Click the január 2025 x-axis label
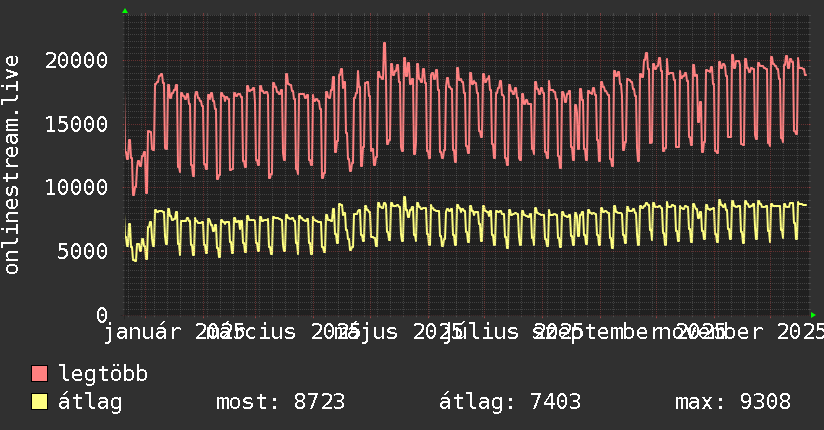This screenshot has width=824, height=430. click(174, 332)
